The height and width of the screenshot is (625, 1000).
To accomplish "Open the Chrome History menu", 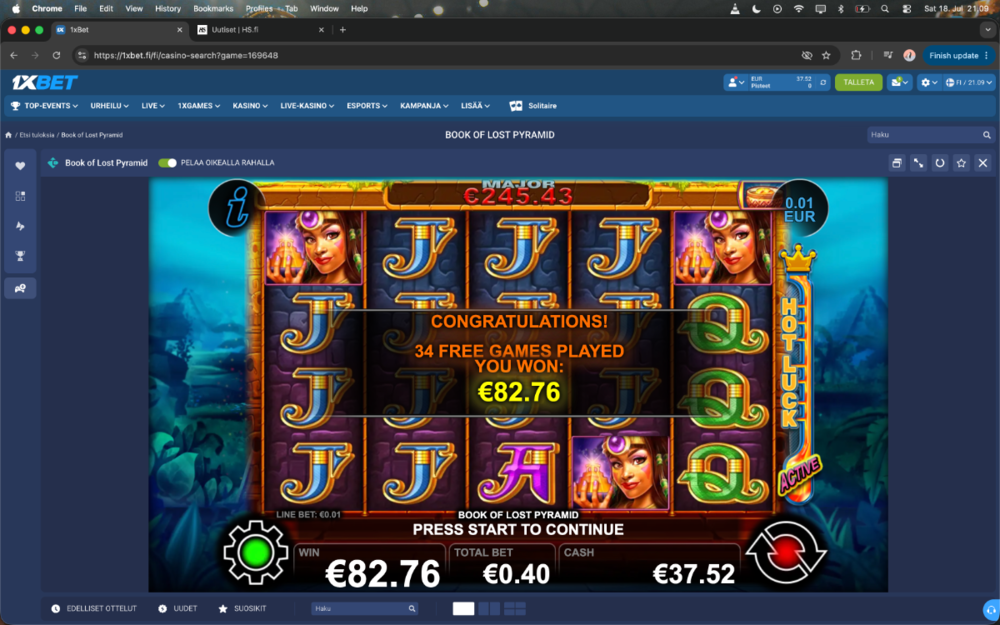I will coord(168,9).
